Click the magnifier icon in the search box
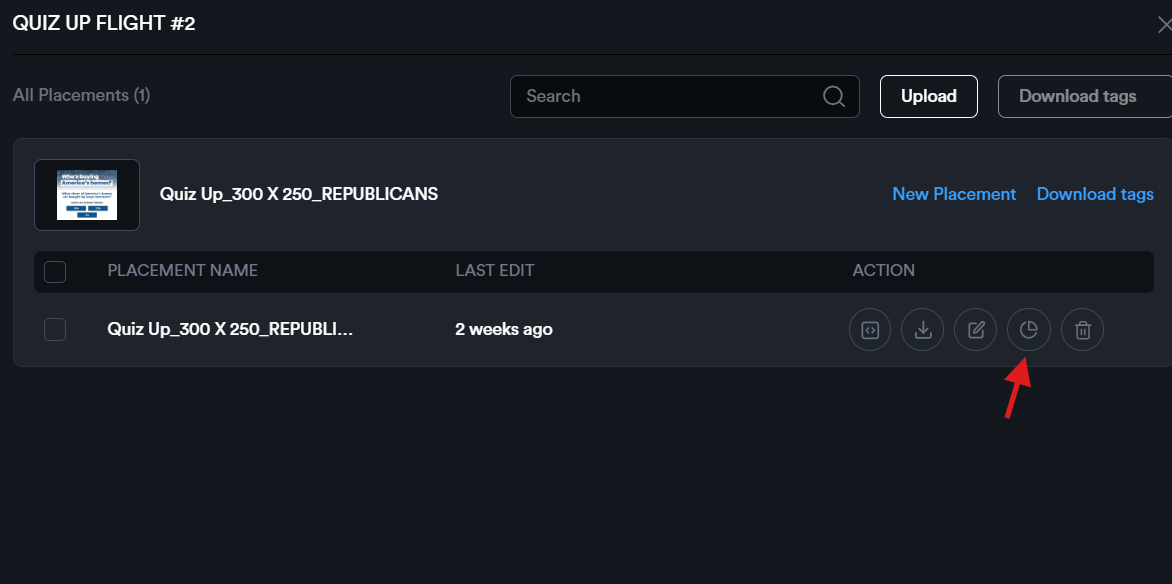1172x584 pixels. pos(834,96)
